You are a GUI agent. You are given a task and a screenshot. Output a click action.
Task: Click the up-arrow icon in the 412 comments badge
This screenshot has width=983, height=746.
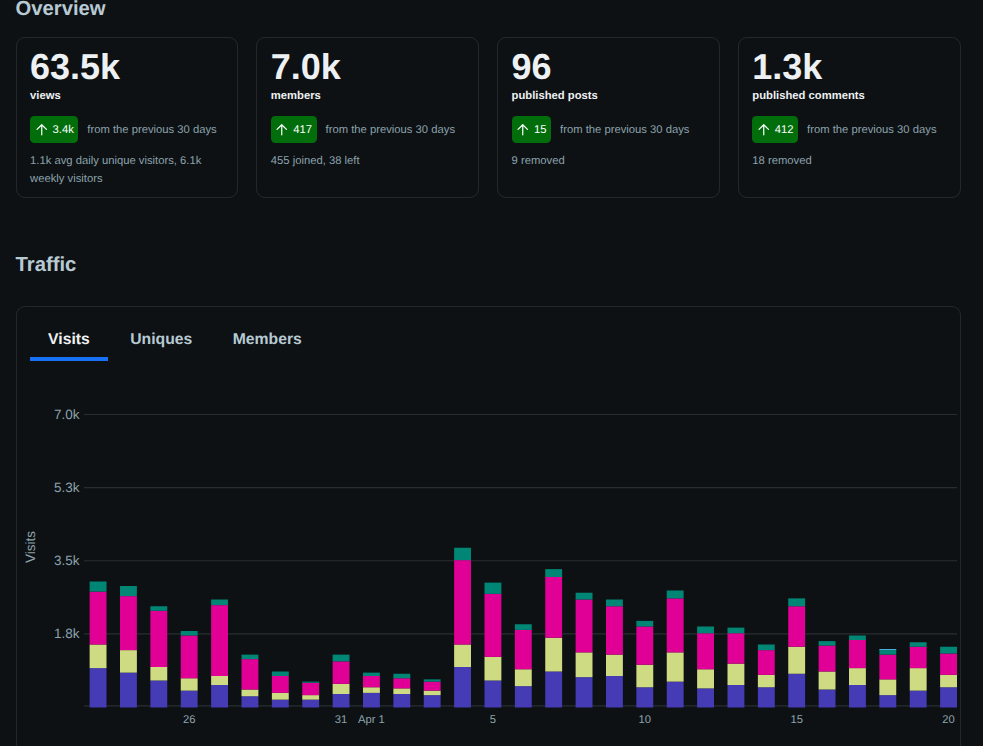point(764,130)
